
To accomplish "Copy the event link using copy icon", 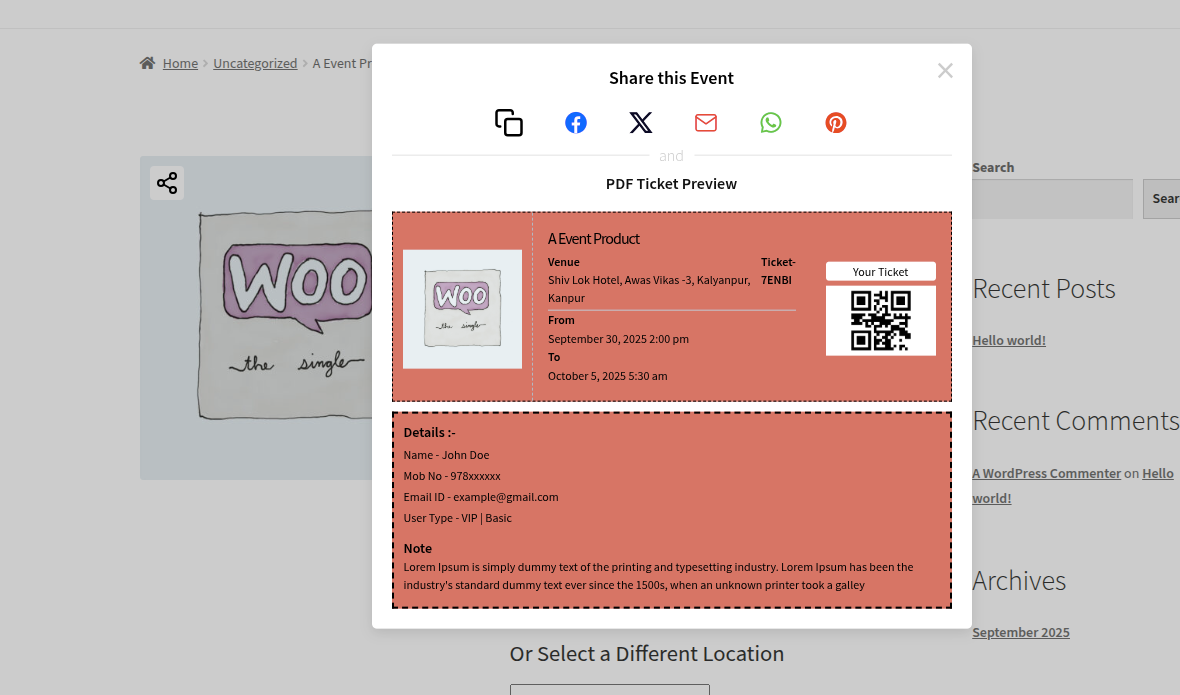I will point(509,123).
